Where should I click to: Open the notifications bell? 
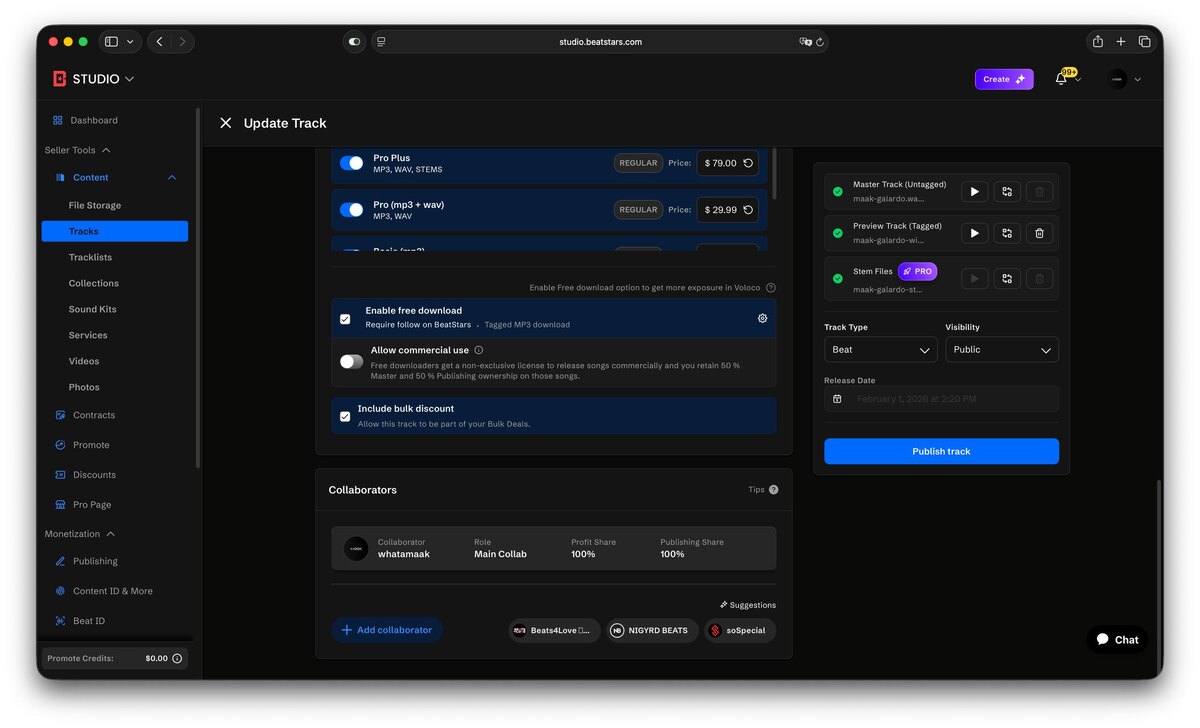1061,79
